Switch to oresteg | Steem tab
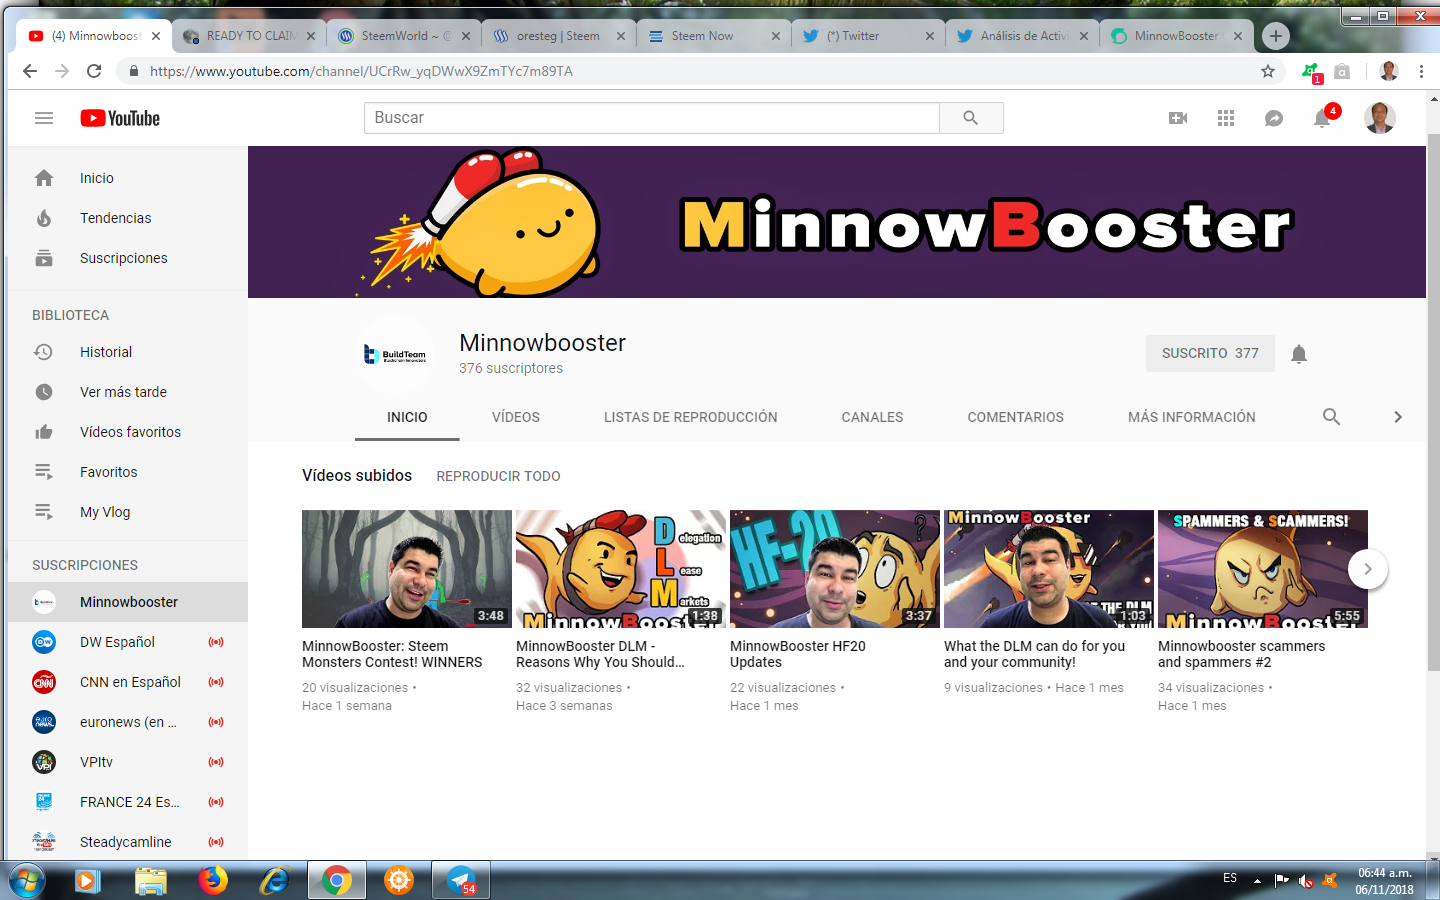Image resolution: width=1440 pixels, height=900 pixels. click(560, 36)
